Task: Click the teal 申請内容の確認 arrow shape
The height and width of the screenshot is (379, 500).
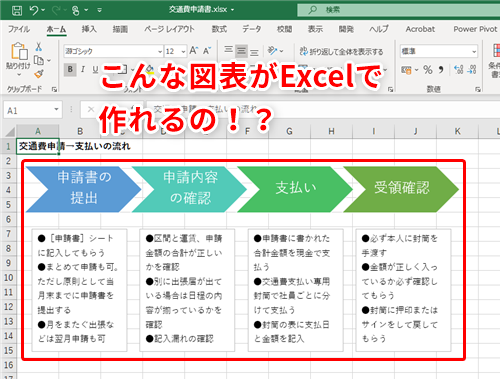Action: coord(190,189)
